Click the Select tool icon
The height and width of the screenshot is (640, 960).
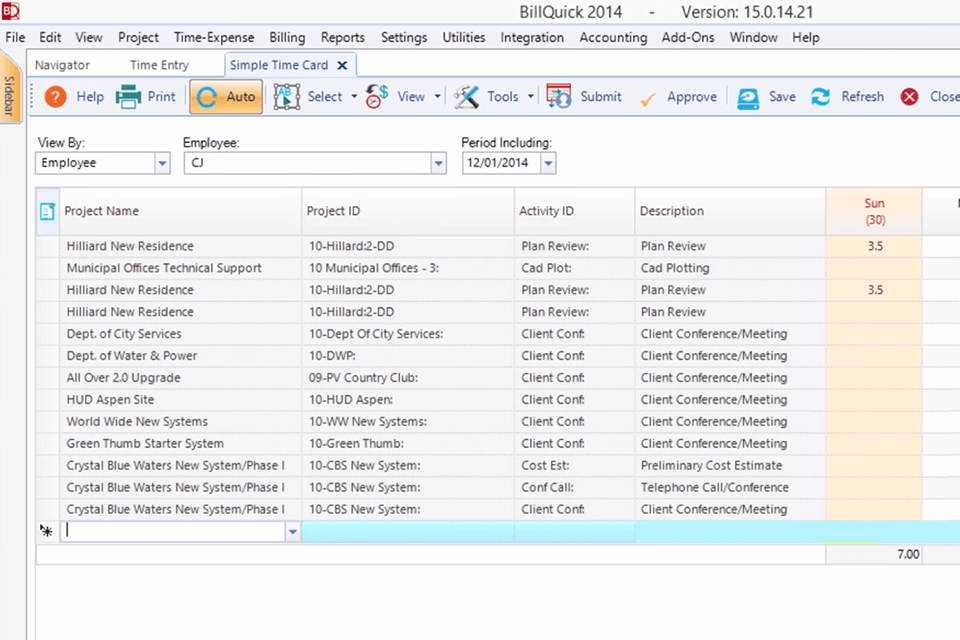287,97
